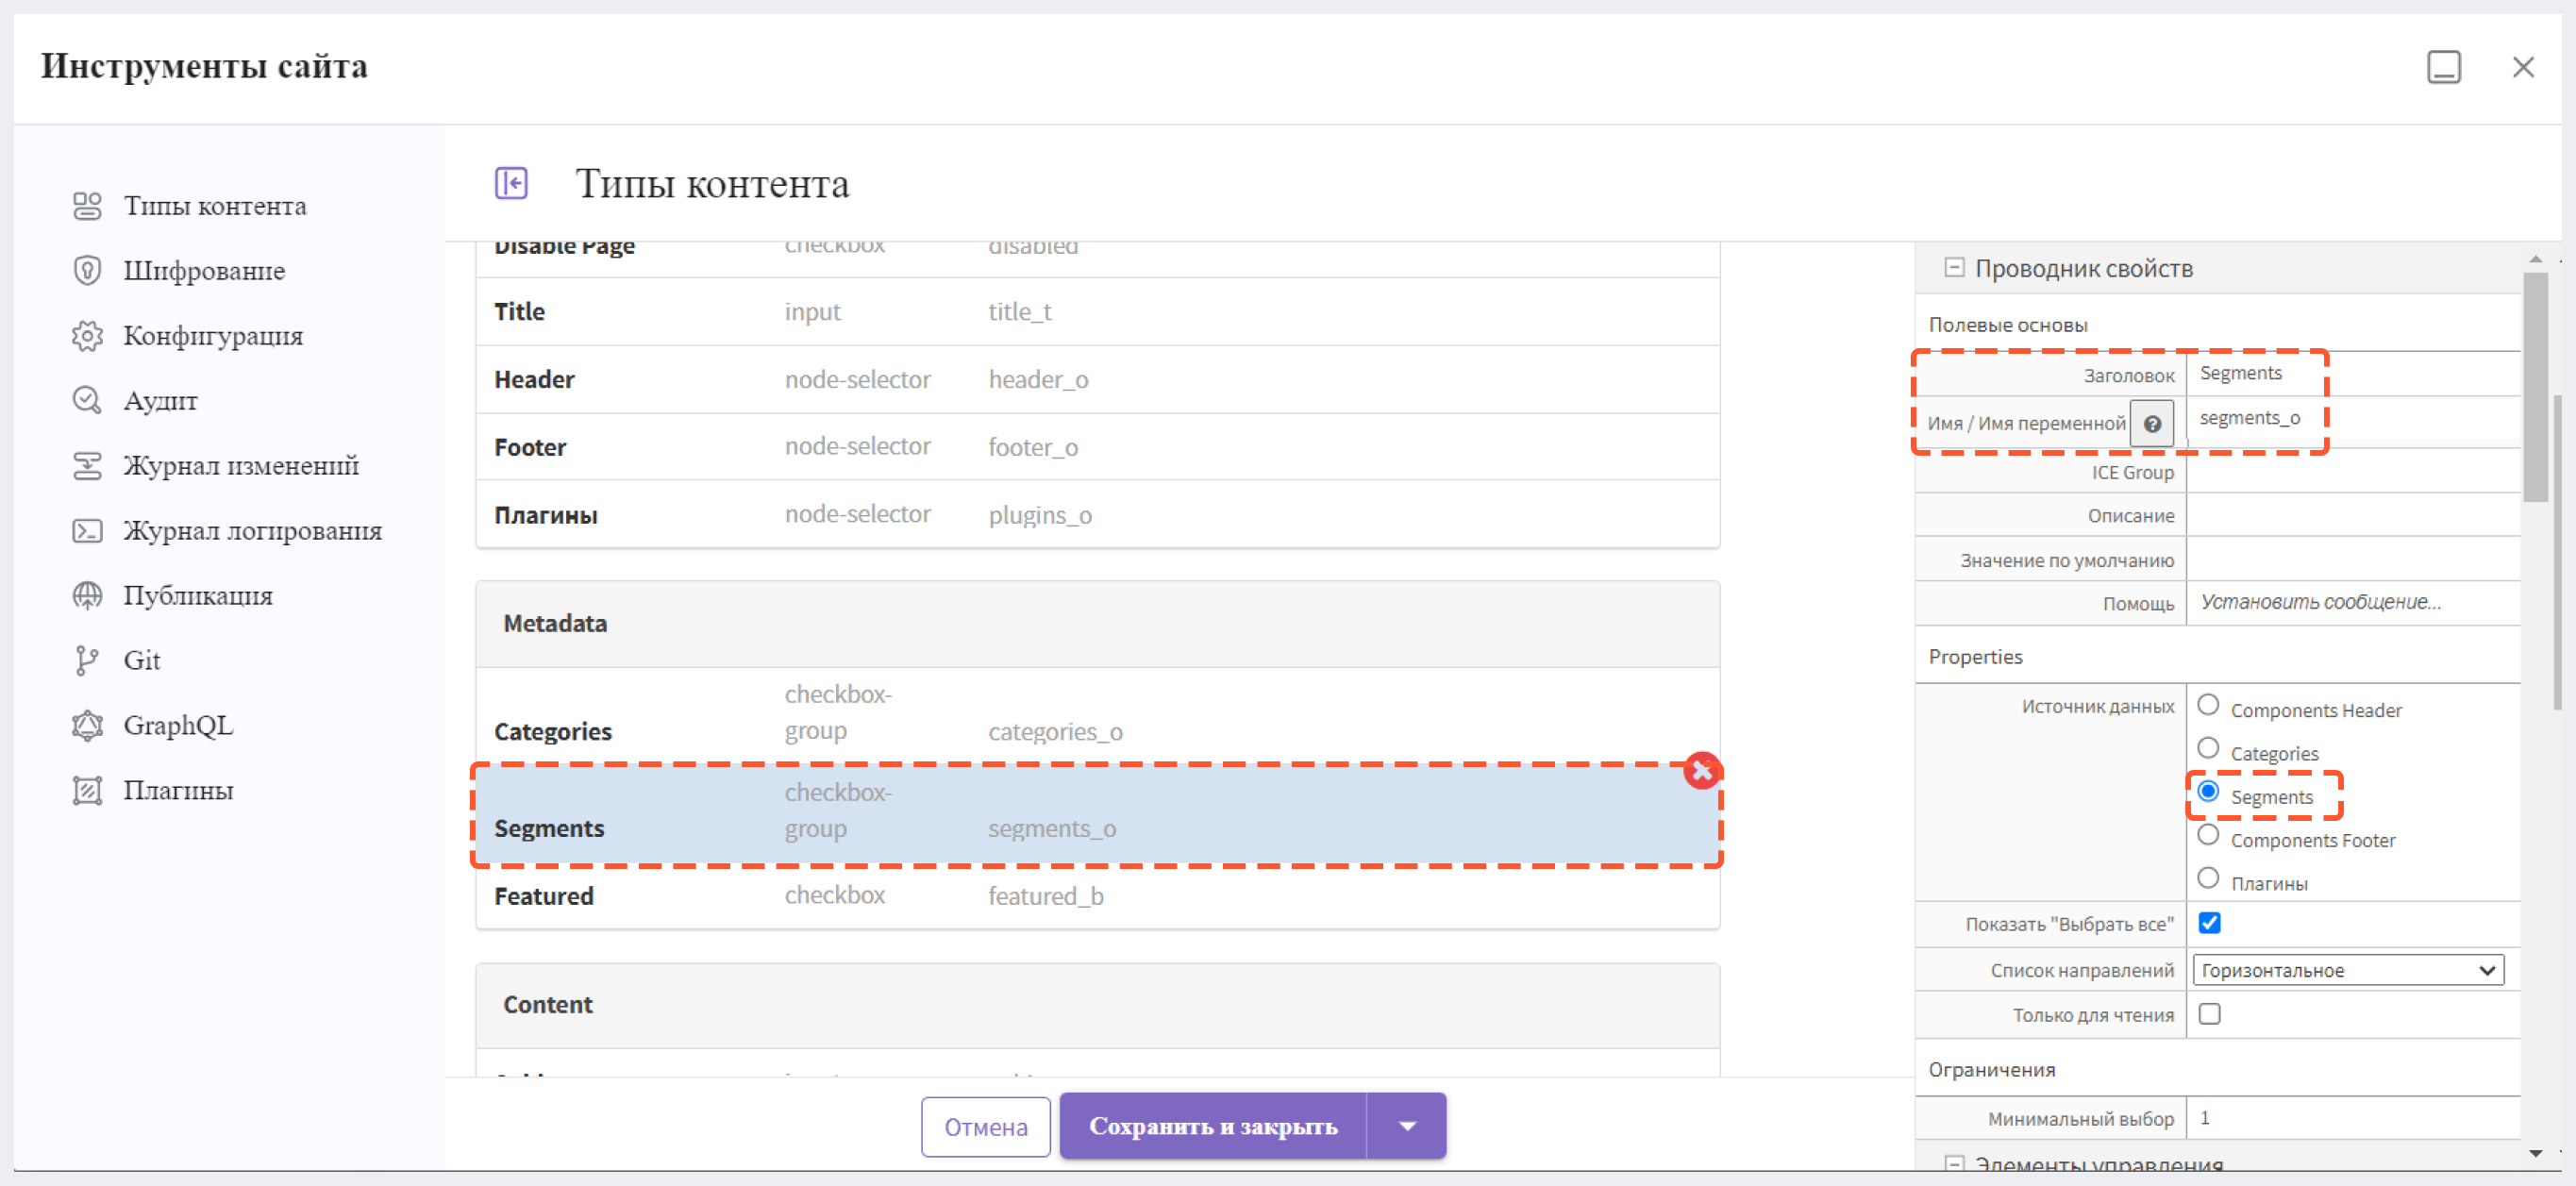Image resolution: width=2576 pixels, height=1186 pixels.
Task: Edit variable name field segments_o
Action: pos(2352,418)
